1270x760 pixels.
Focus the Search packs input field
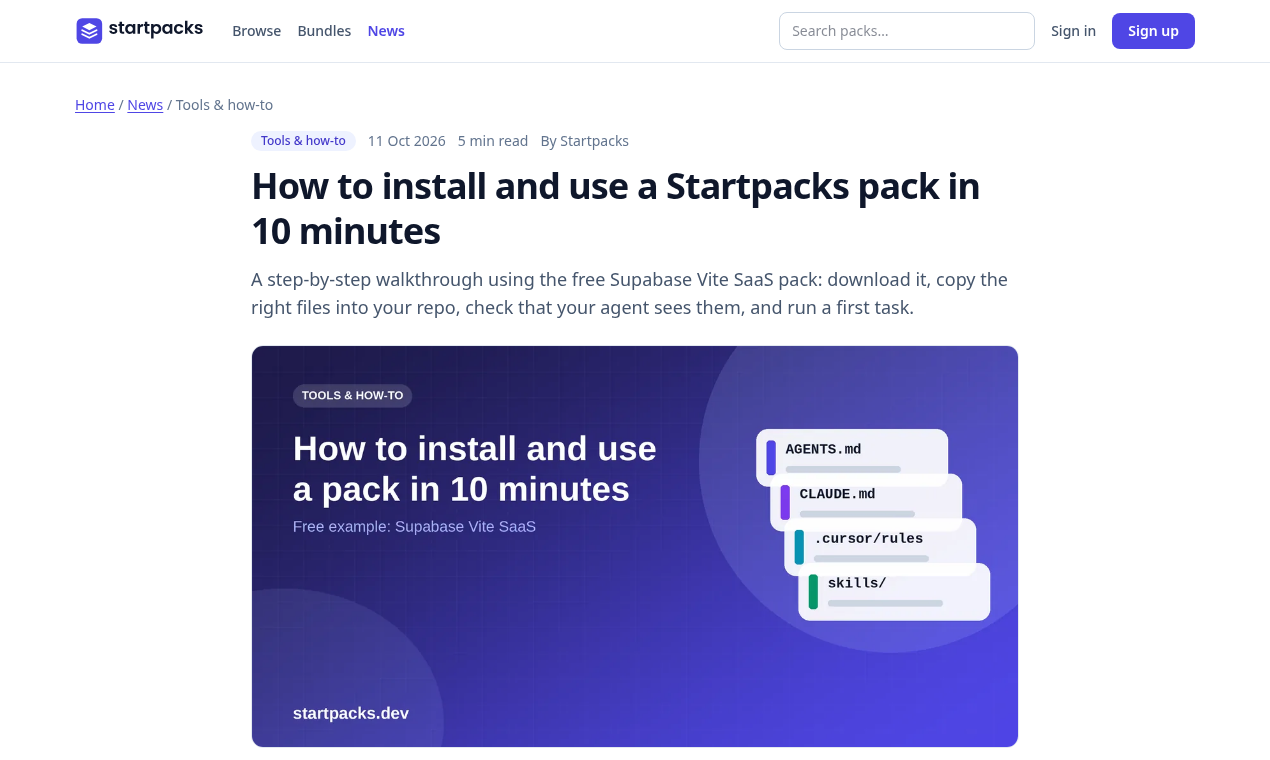tap(907, 31)
